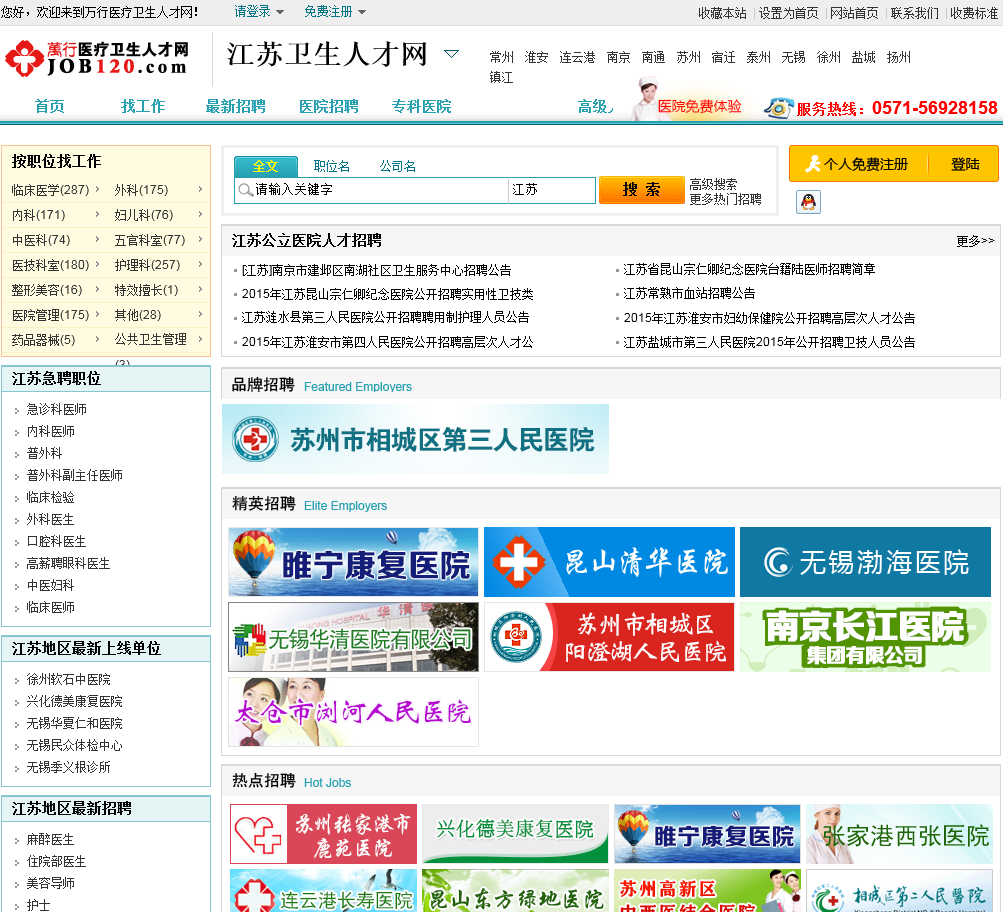Click the magnifier icon in keyword box
Screen dimensions: 1003x912
[x=245, y=190]
